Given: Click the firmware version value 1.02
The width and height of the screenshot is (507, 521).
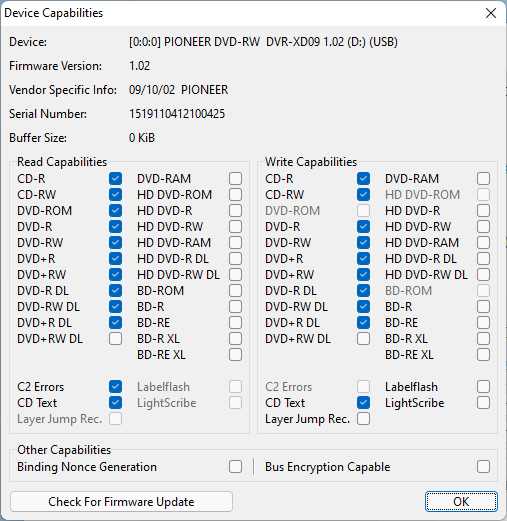Looking at the screenshot, I should (139, 66).
